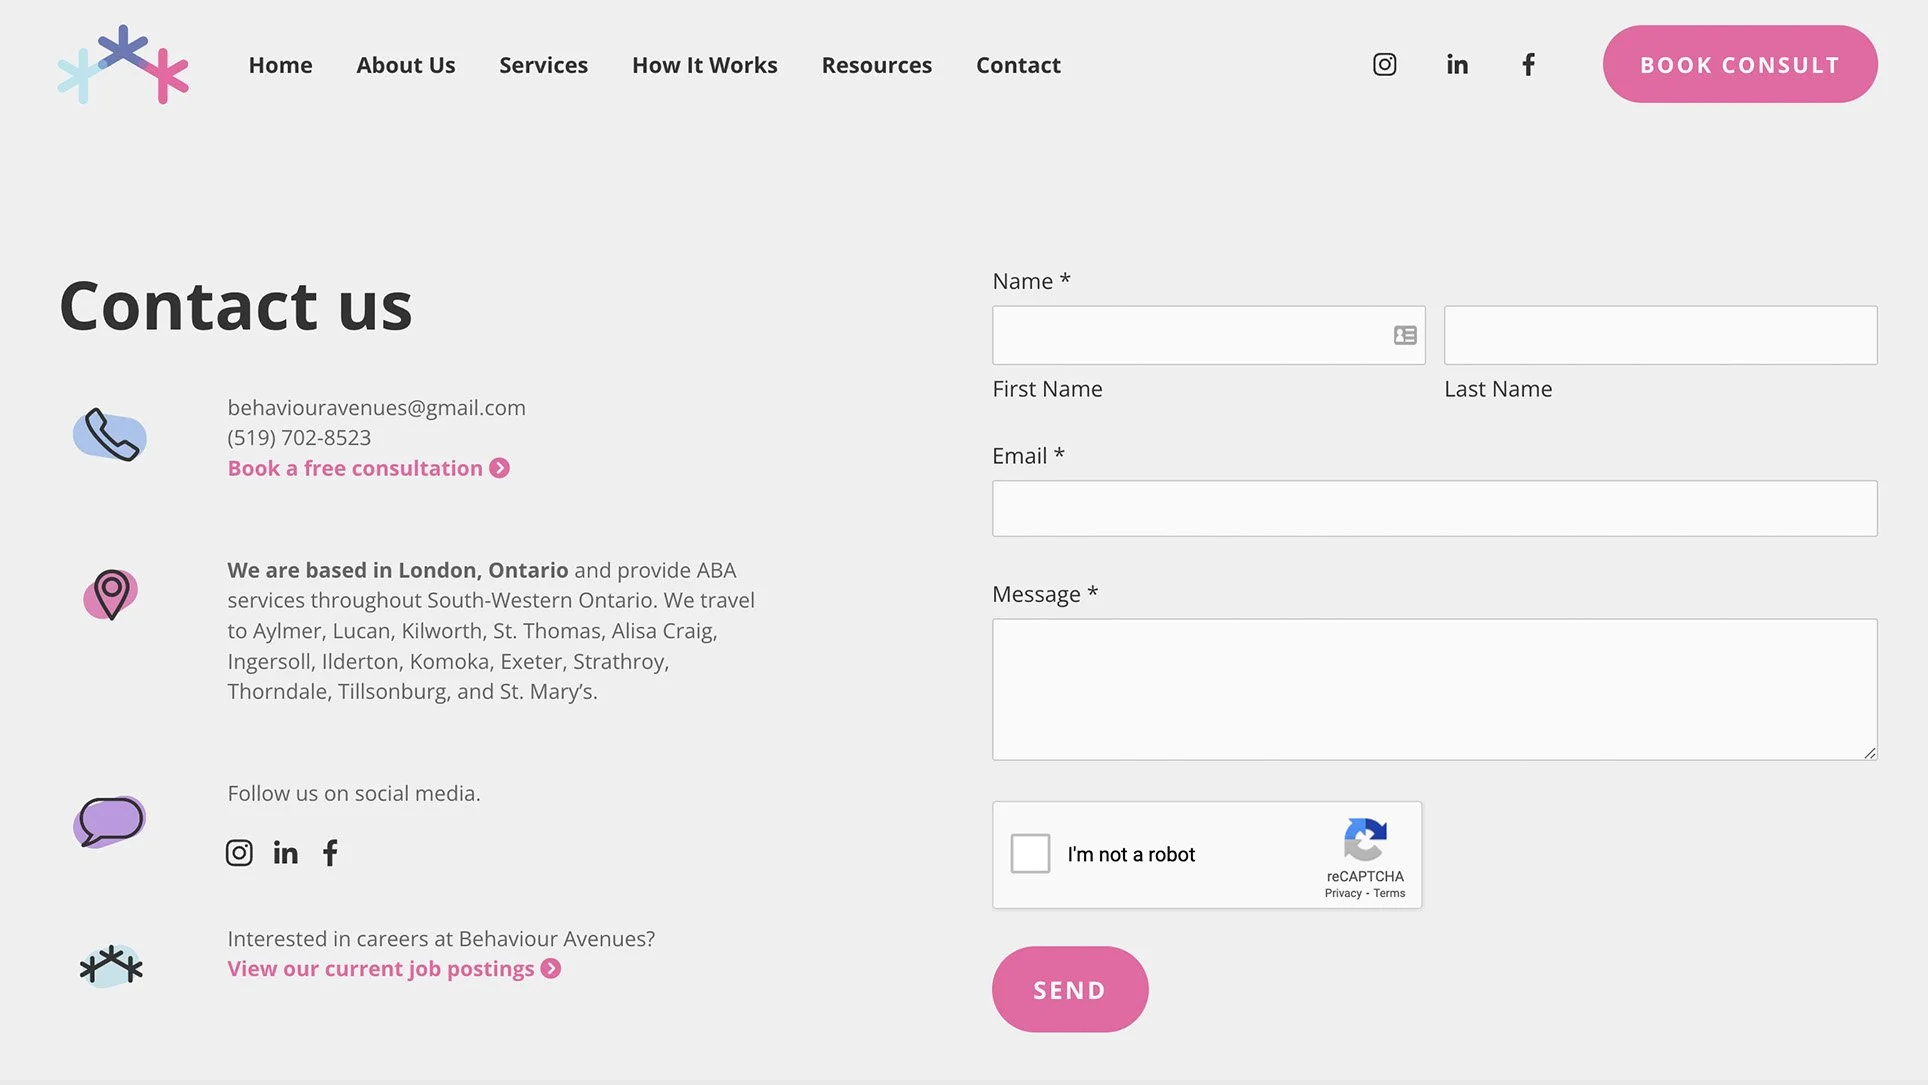Open Facebook icon in top navigation
Screen dimensions: 1928x1085
(x=1528, y=65)
